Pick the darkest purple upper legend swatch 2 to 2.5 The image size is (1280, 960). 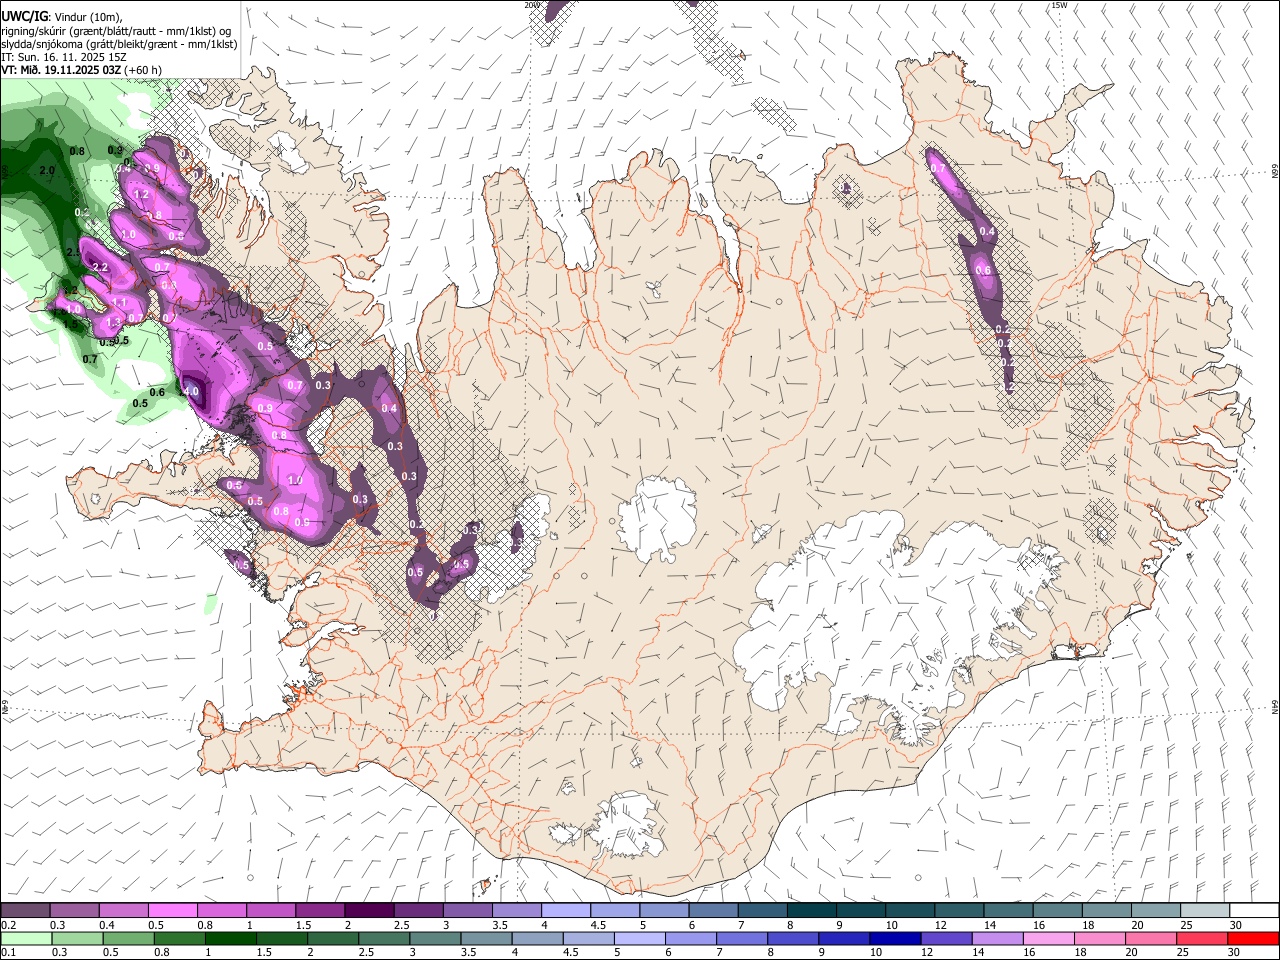click(369, 911)
